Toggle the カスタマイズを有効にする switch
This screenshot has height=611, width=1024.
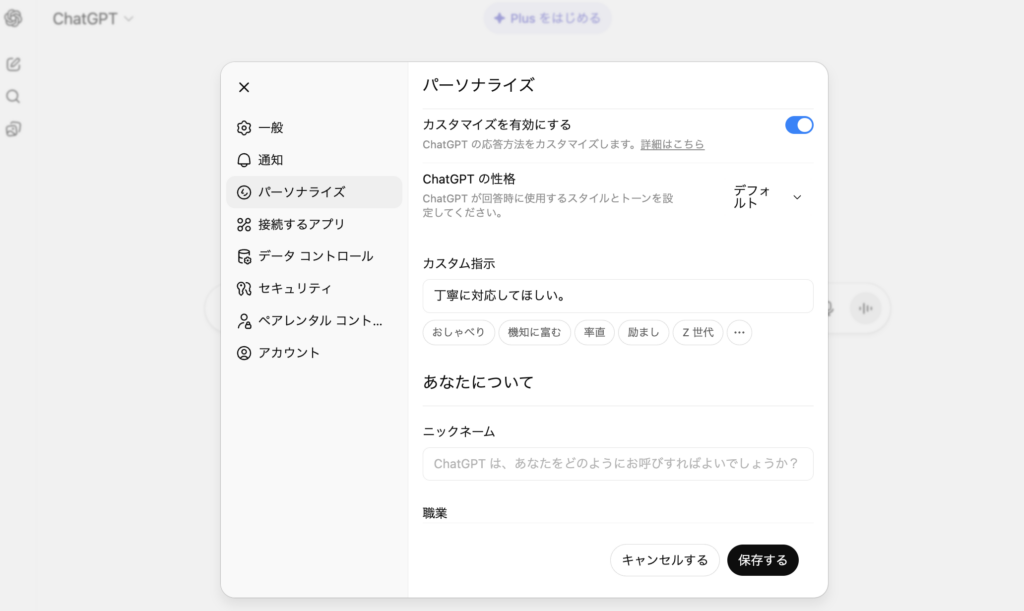coord(799,125)
